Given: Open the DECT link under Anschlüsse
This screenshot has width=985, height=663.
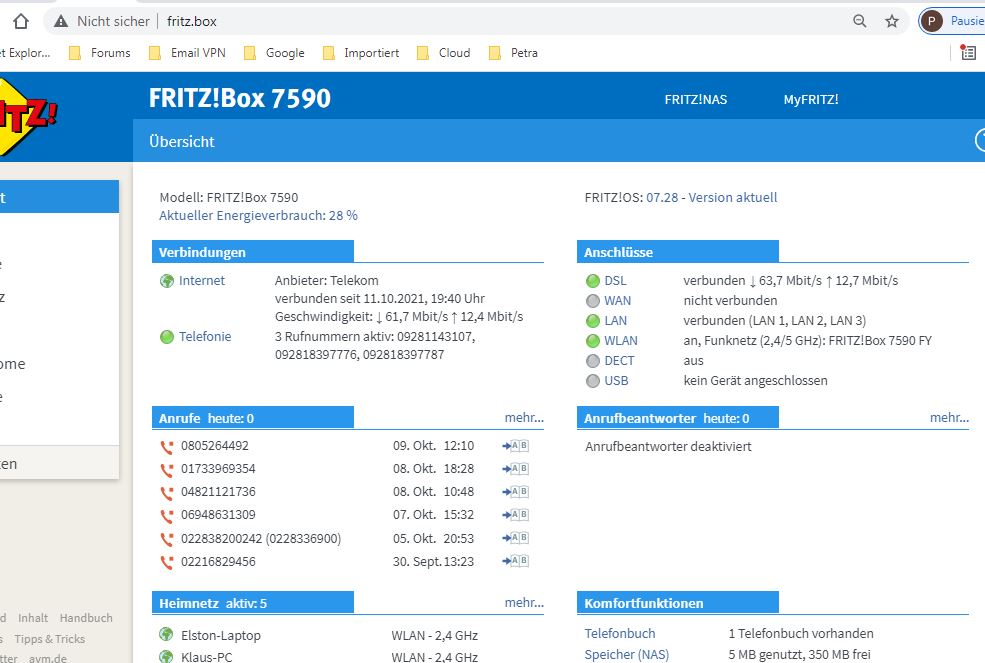Looking at the screenshot, I should (x=619, y=361).
